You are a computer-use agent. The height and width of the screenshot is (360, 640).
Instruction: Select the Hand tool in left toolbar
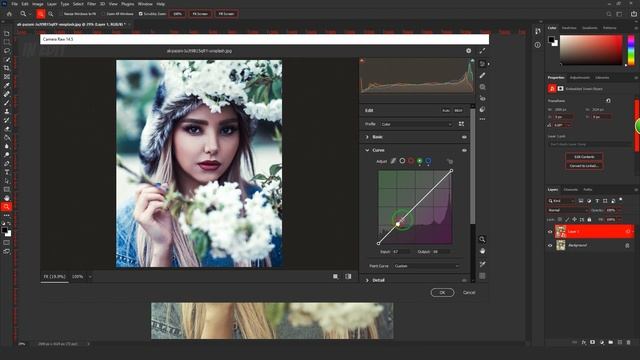(x=7, y=198)
